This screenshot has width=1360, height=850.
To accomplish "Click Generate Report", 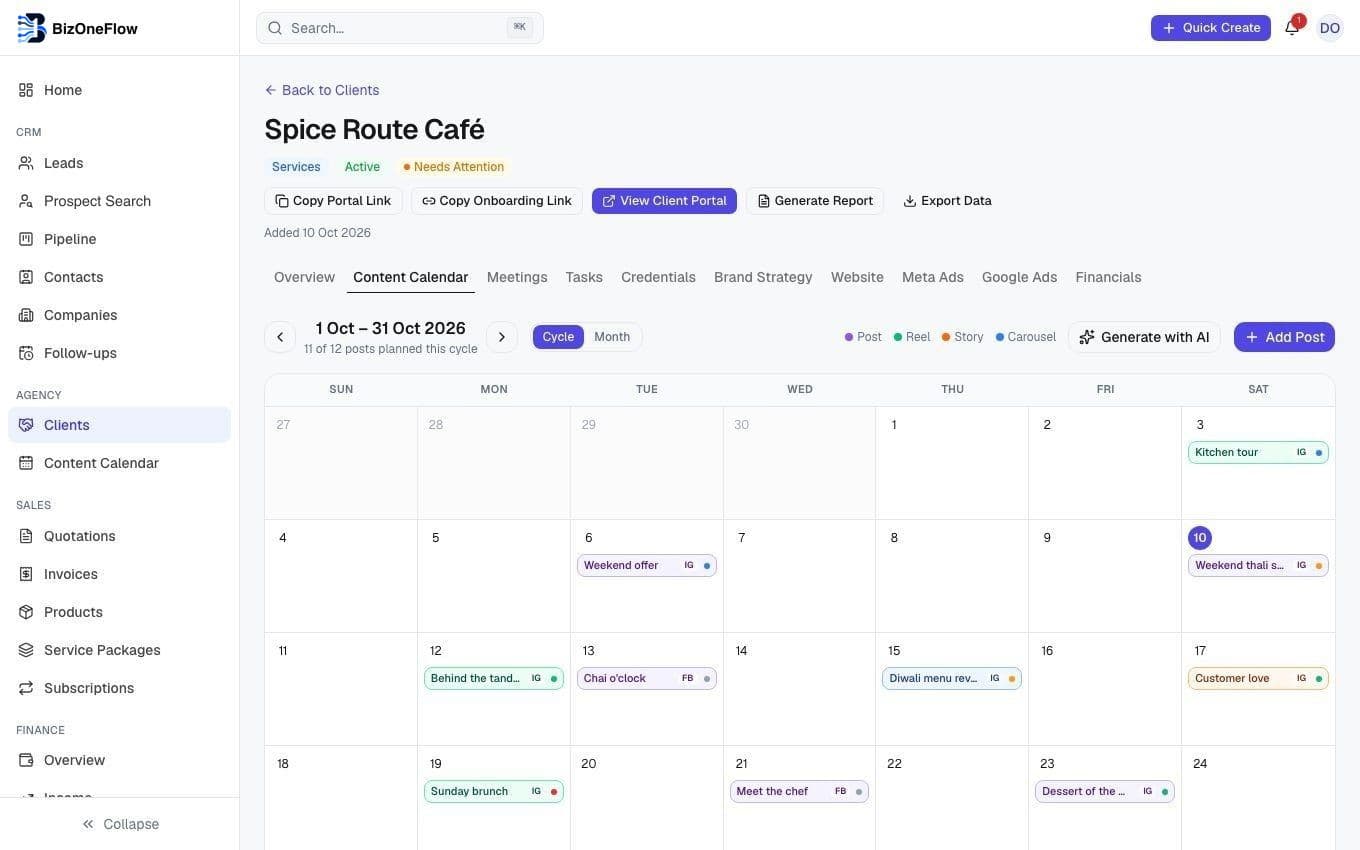I will click(815, 201).
